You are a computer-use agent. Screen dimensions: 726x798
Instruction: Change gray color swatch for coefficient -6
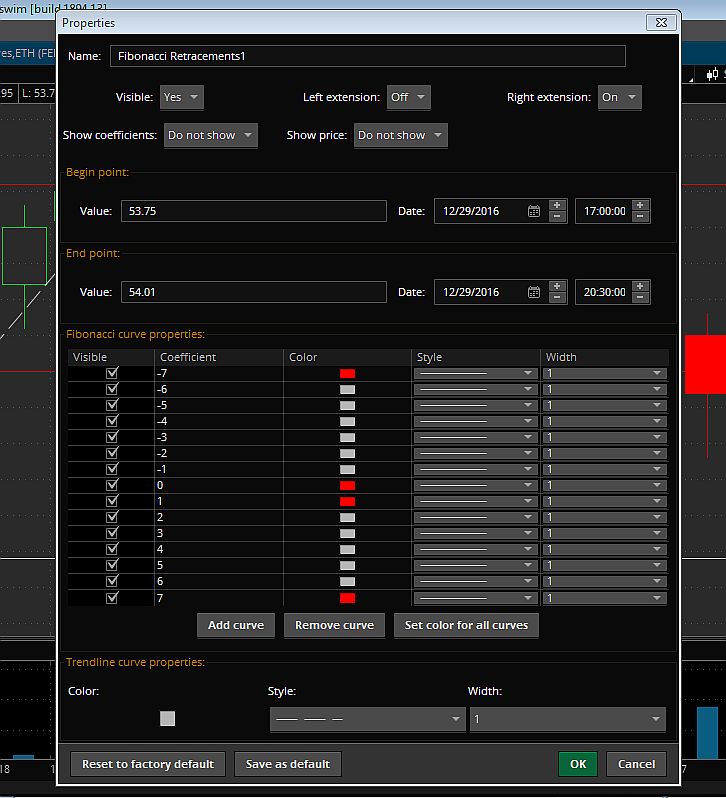(347, 389)
